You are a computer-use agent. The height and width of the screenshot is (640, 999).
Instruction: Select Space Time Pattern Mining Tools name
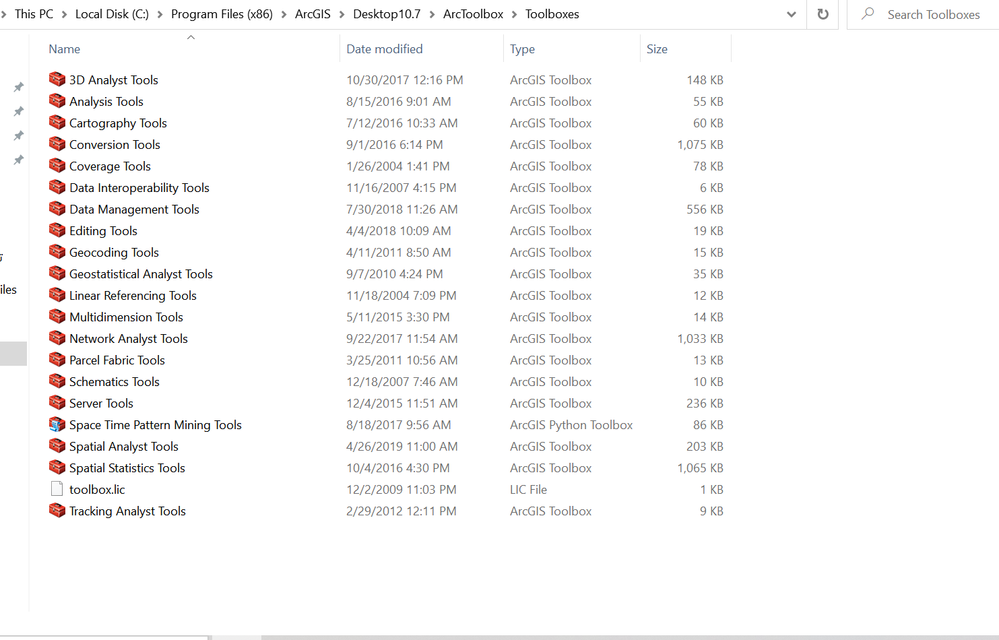click(x=155, y=425)
